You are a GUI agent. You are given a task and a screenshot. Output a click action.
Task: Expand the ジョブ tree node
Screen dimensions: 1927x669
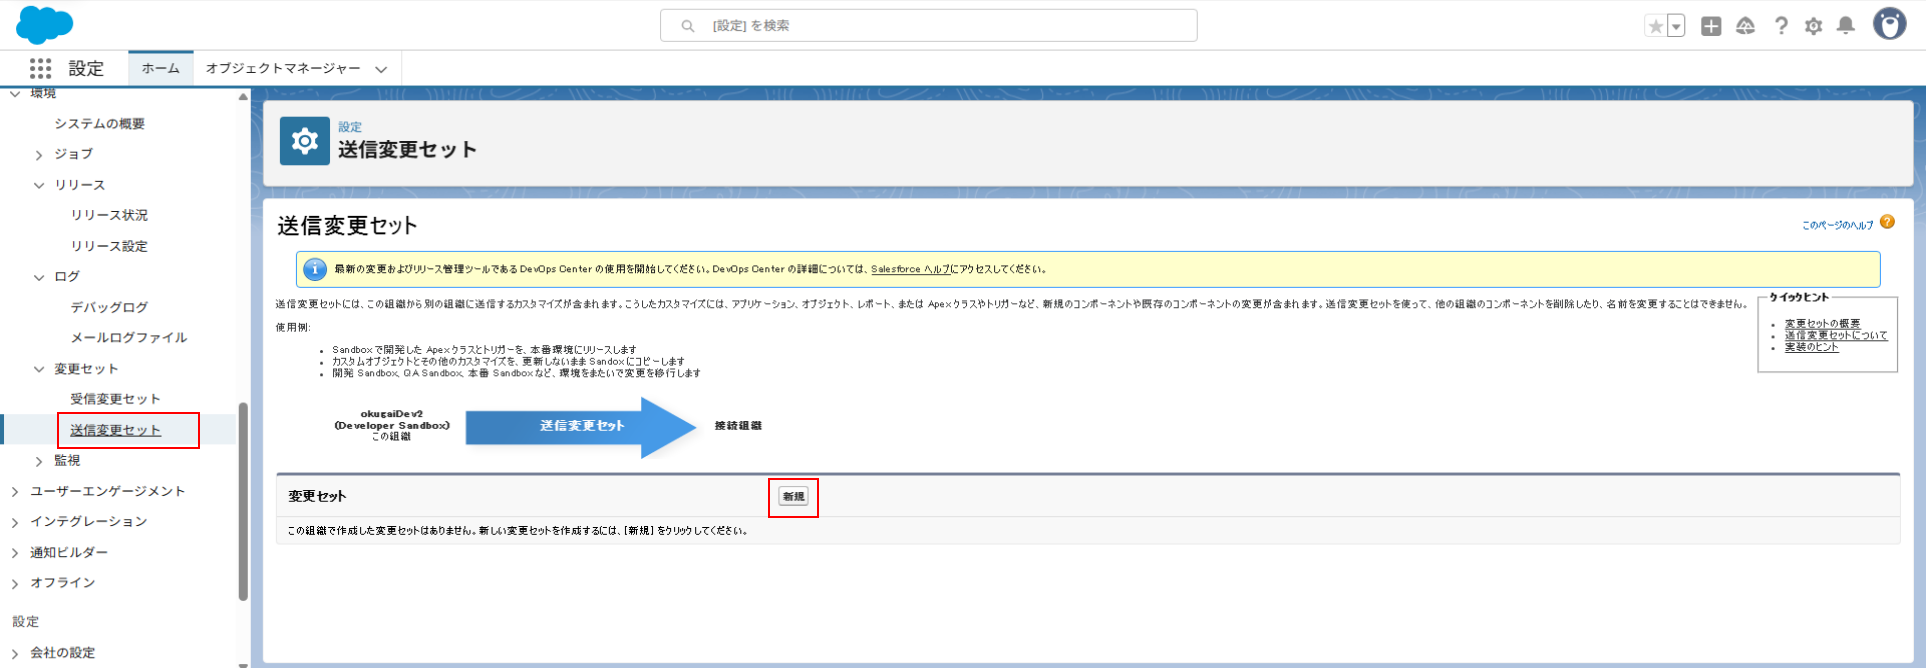point(39,155)
